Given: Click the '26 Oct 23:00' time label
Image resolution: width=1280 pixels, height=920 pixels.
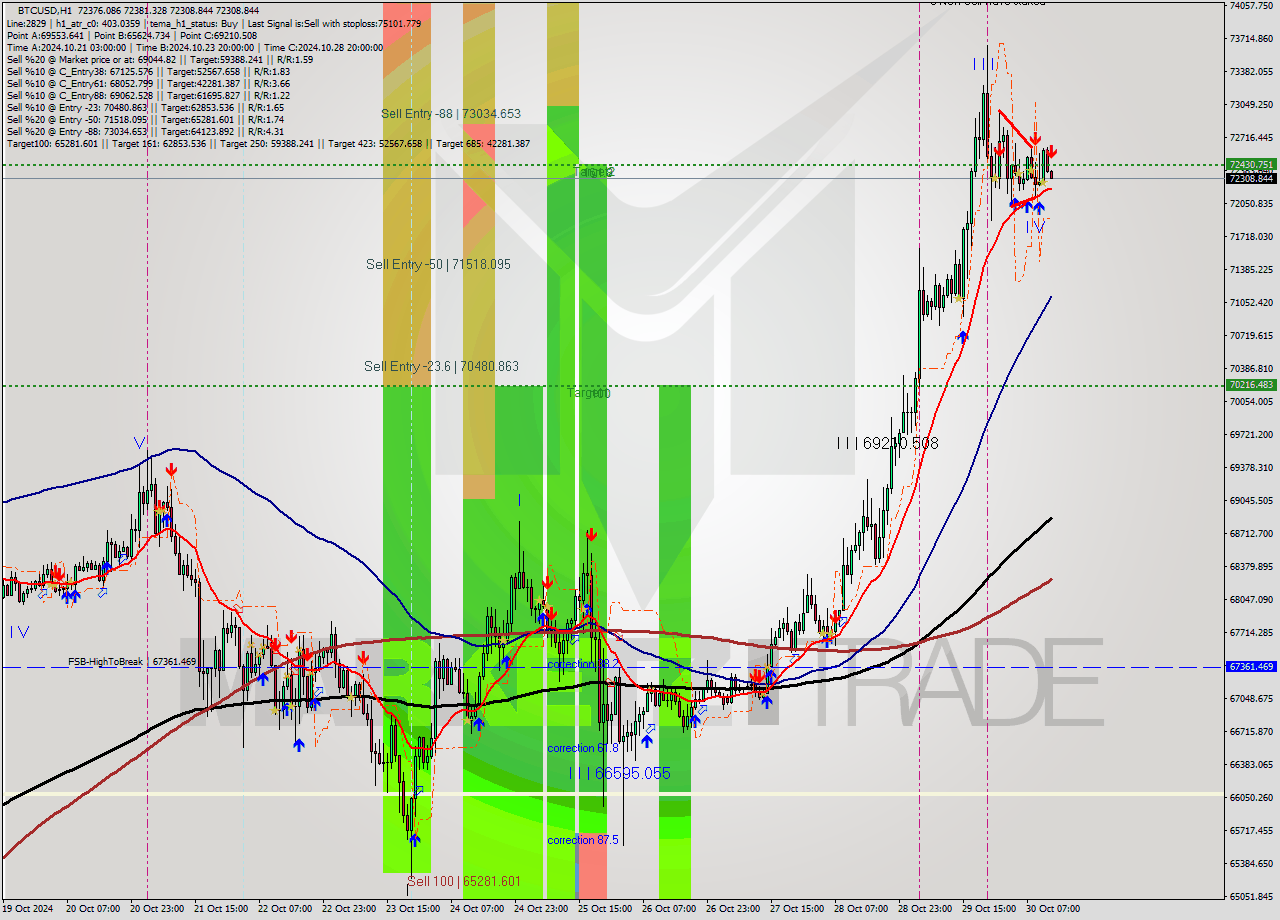Looking at the screenshot, I should tap(732, 909).
